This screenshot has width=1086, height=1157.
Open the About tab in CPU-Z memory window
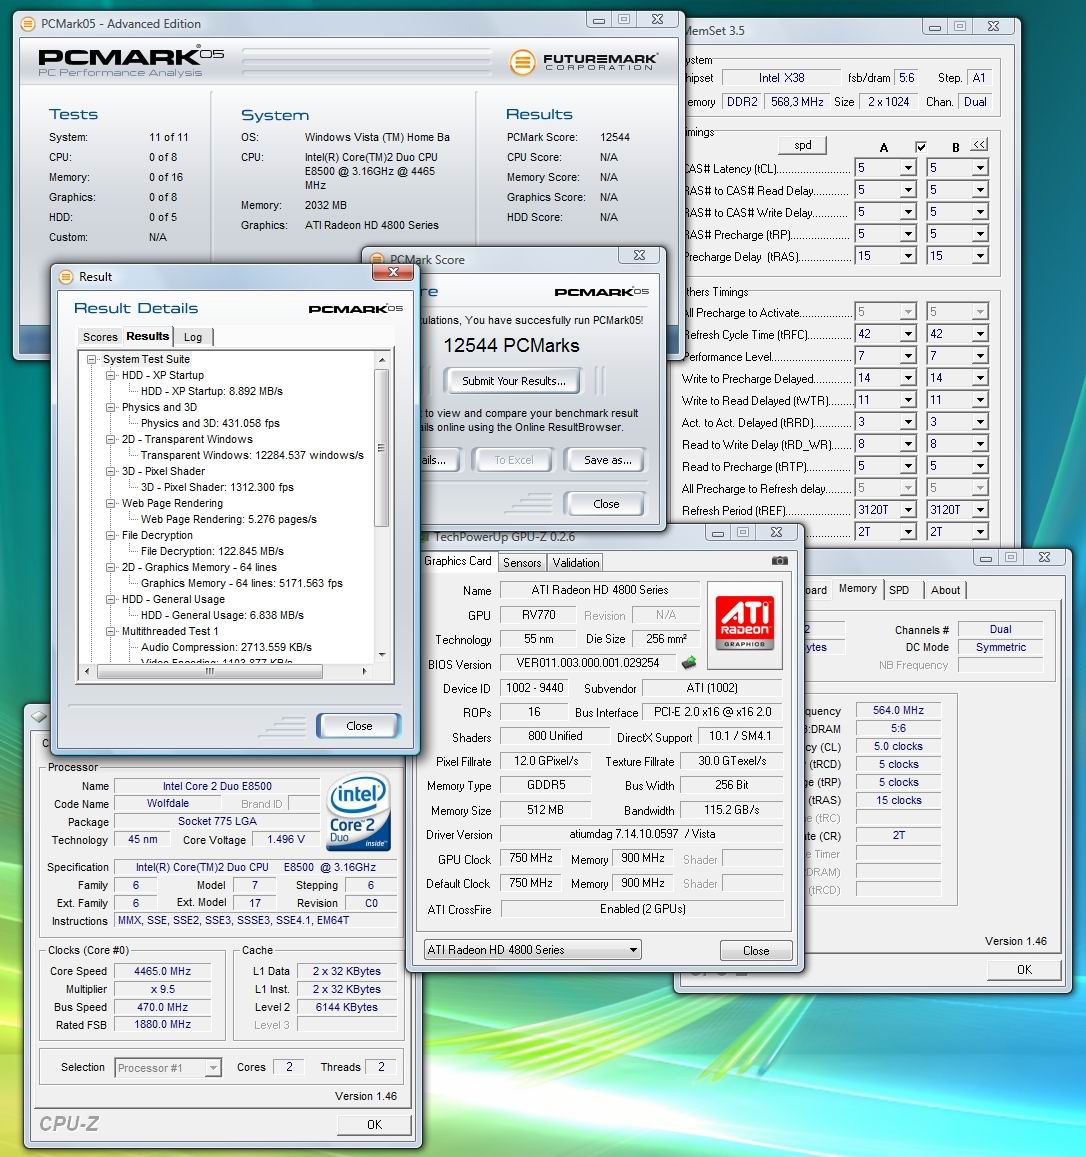pos(945,590)
